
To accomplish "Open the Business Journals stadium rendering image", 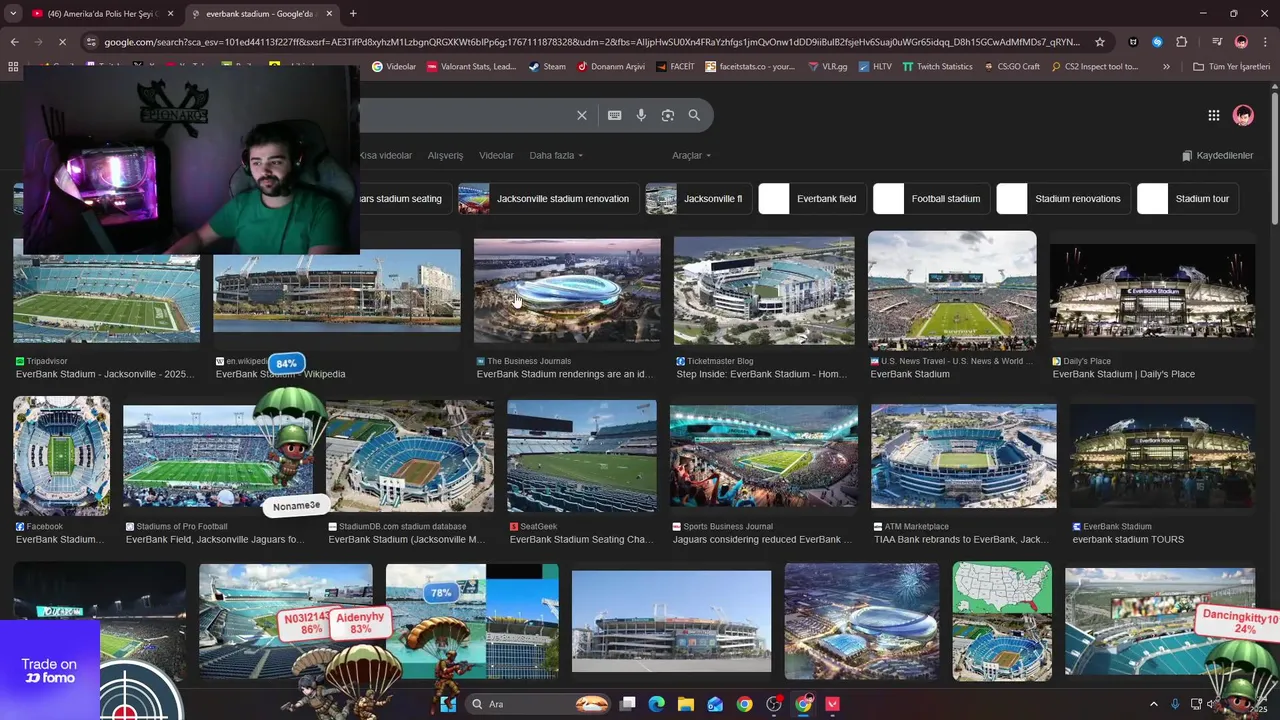I will 567,290.
